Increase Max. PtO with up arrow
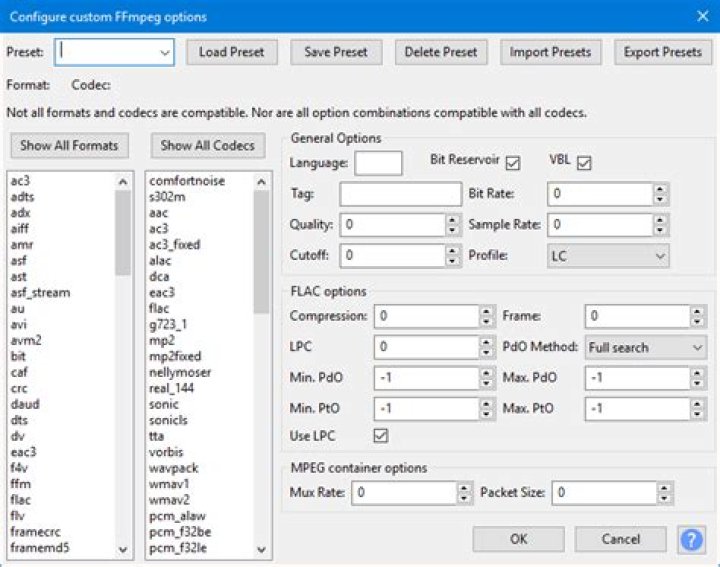This screenshot has width=720, height=567. [698, 403]
